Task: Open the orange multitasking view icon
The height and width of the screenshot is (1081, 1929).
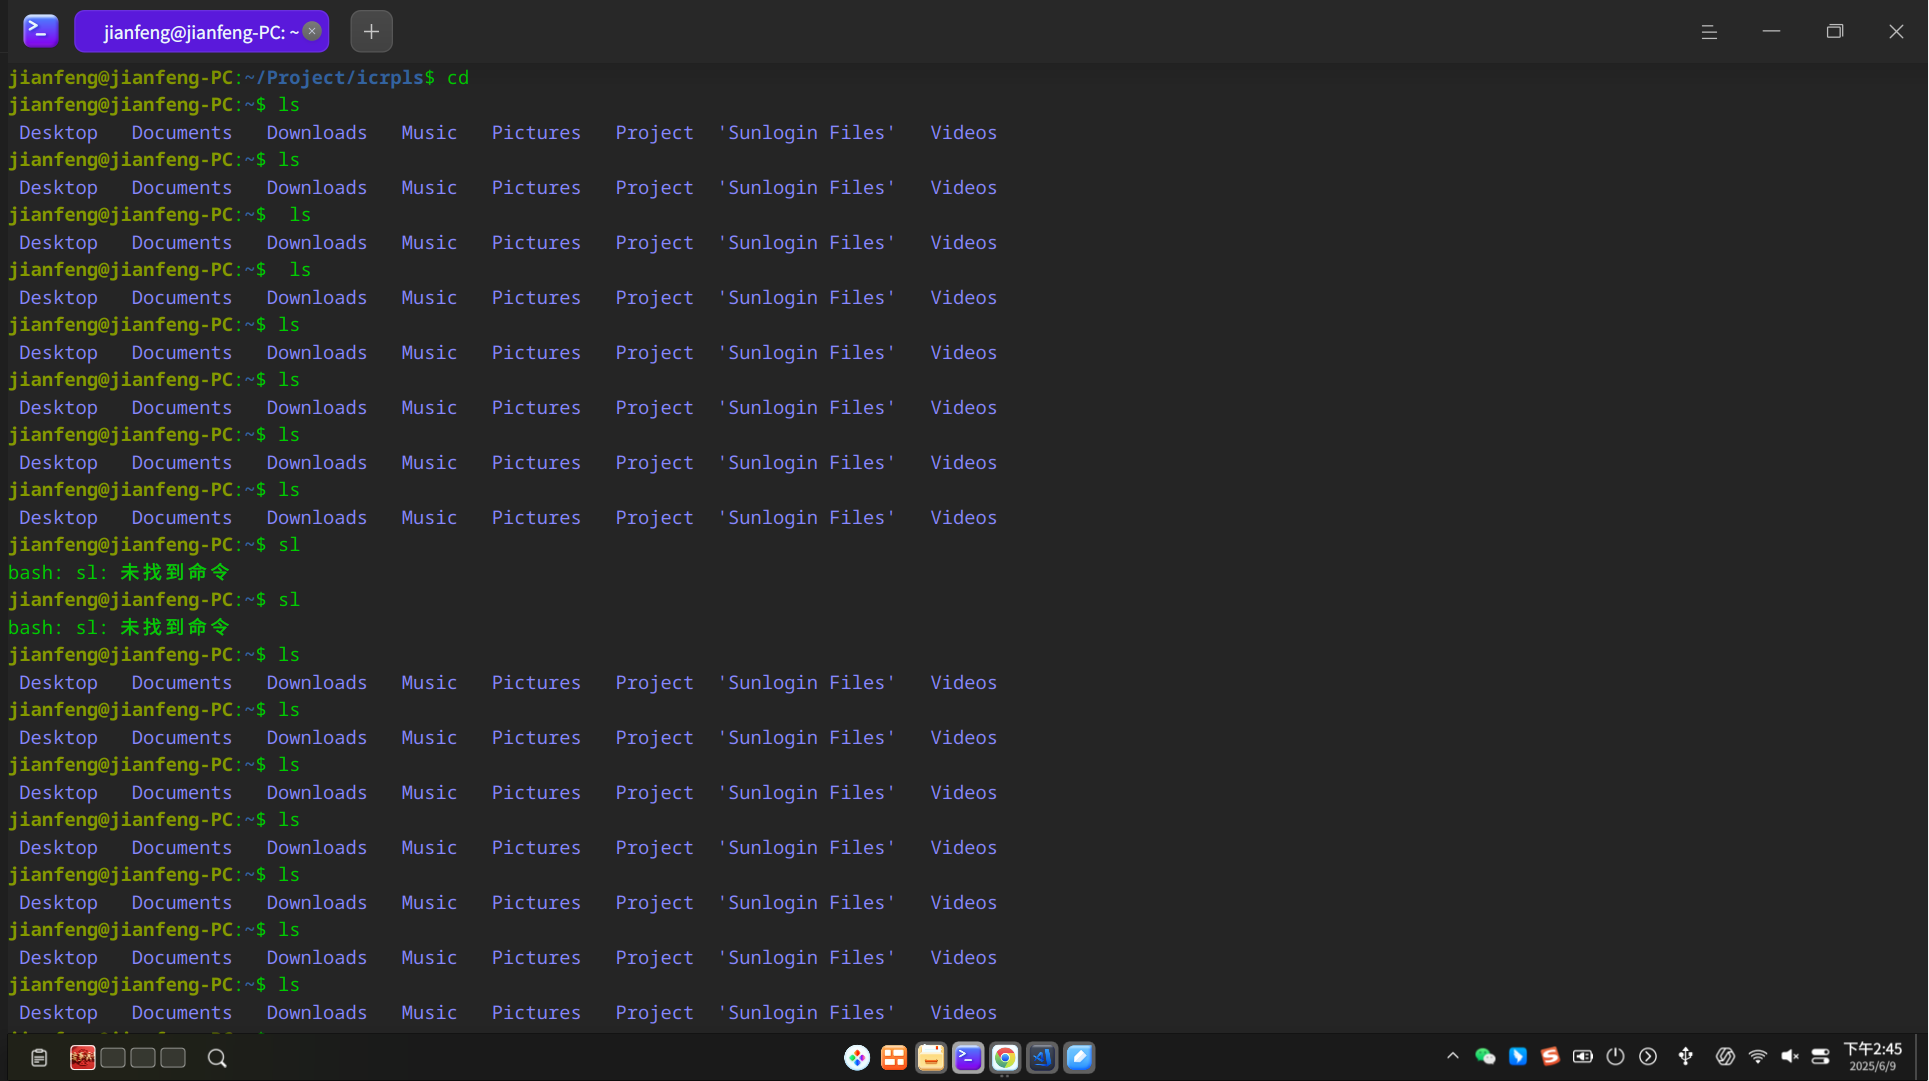Action: tap(894, 1058)
